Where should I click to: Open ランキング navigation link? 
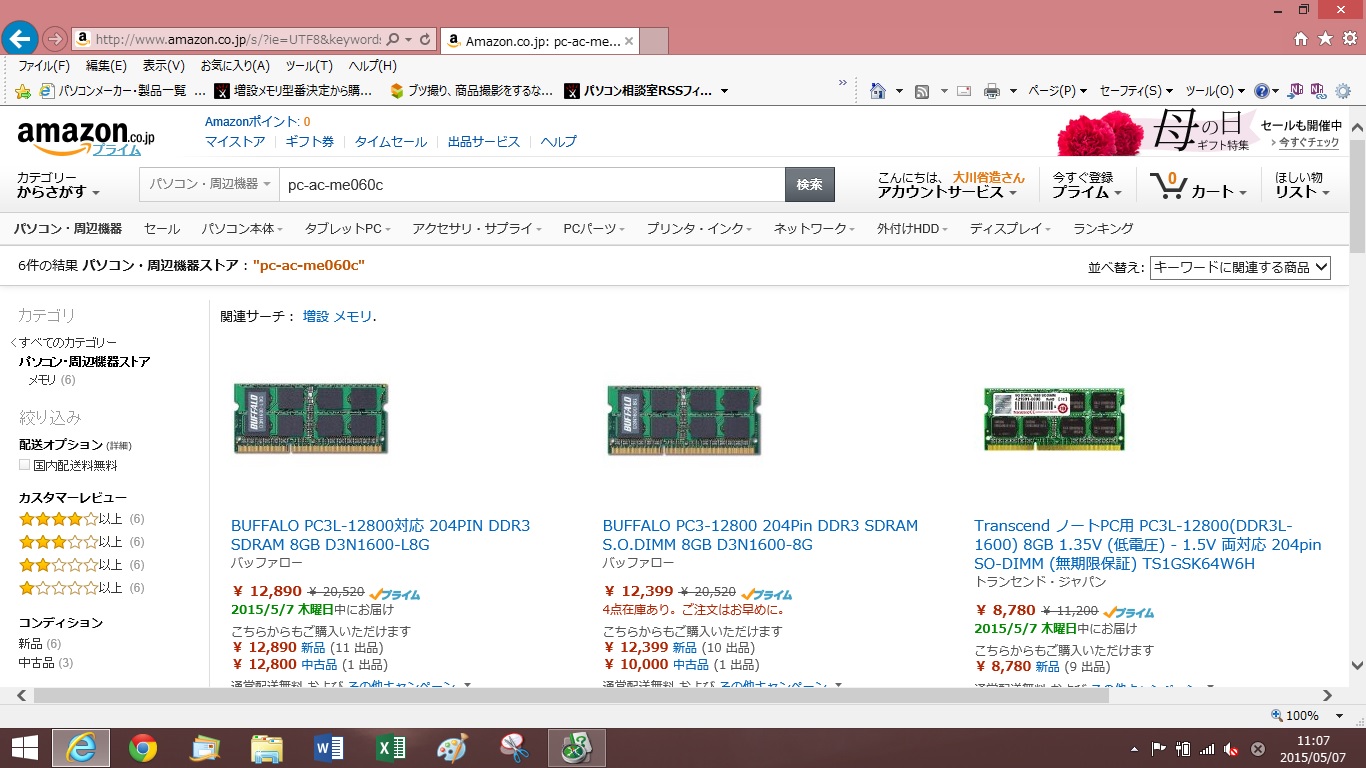click(1103, 228)
